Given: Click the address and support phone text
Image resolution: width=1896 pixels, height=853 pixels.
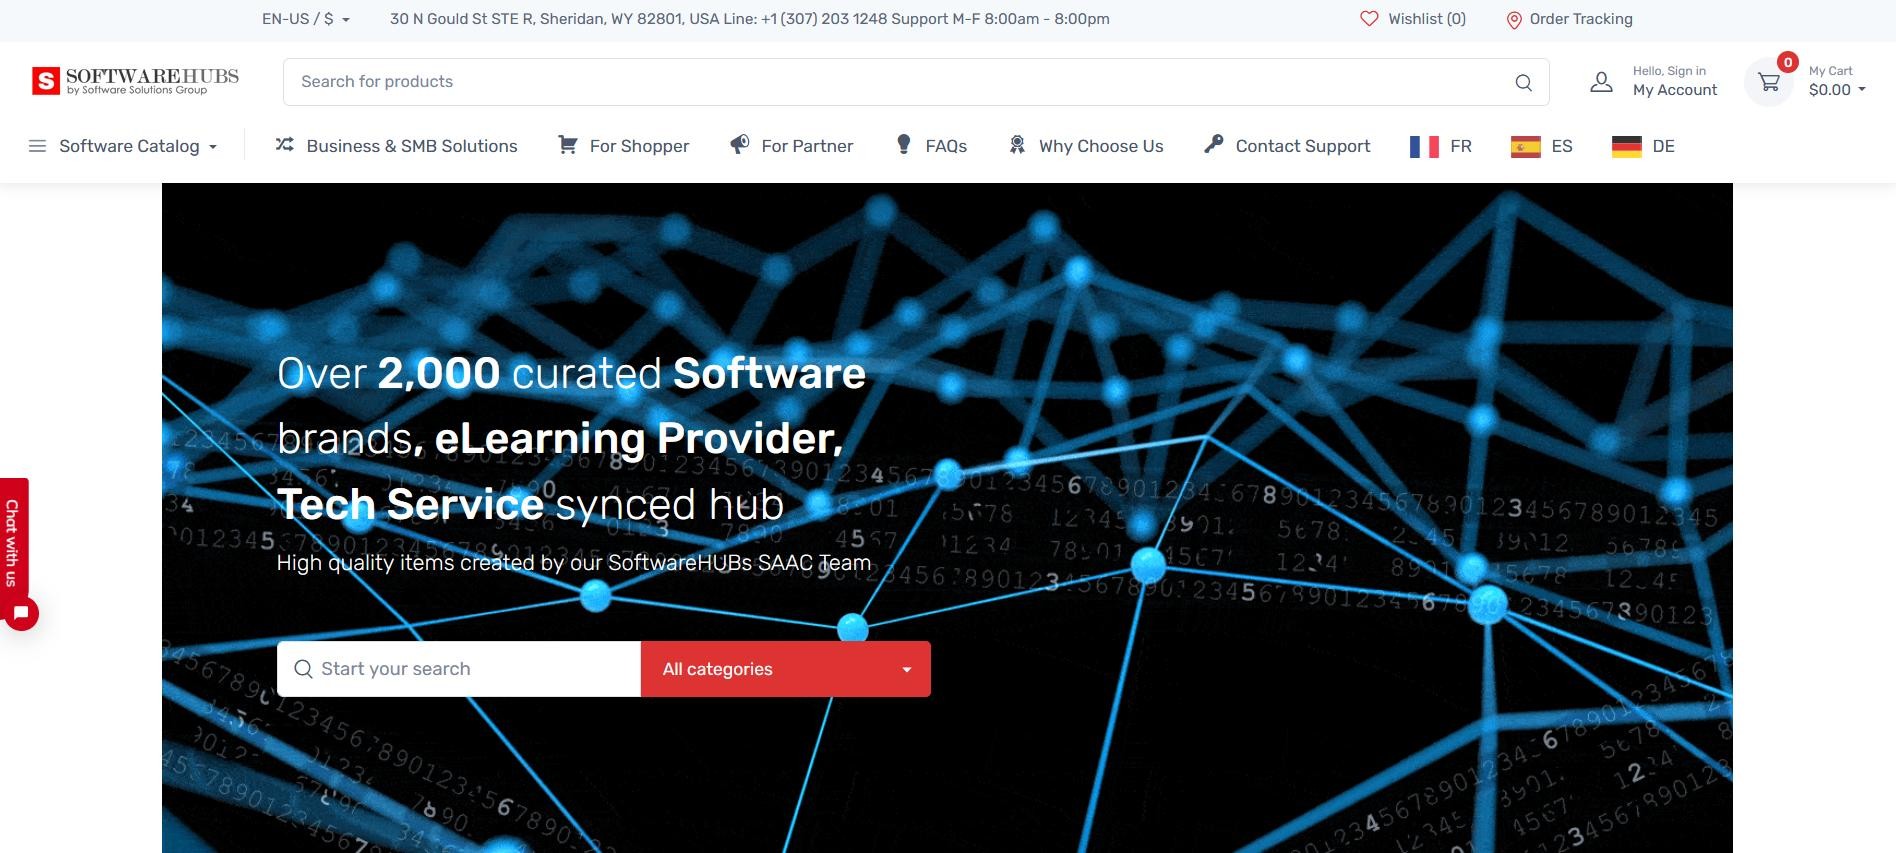Looking at the screenshot, I should [x=750, y=19].
